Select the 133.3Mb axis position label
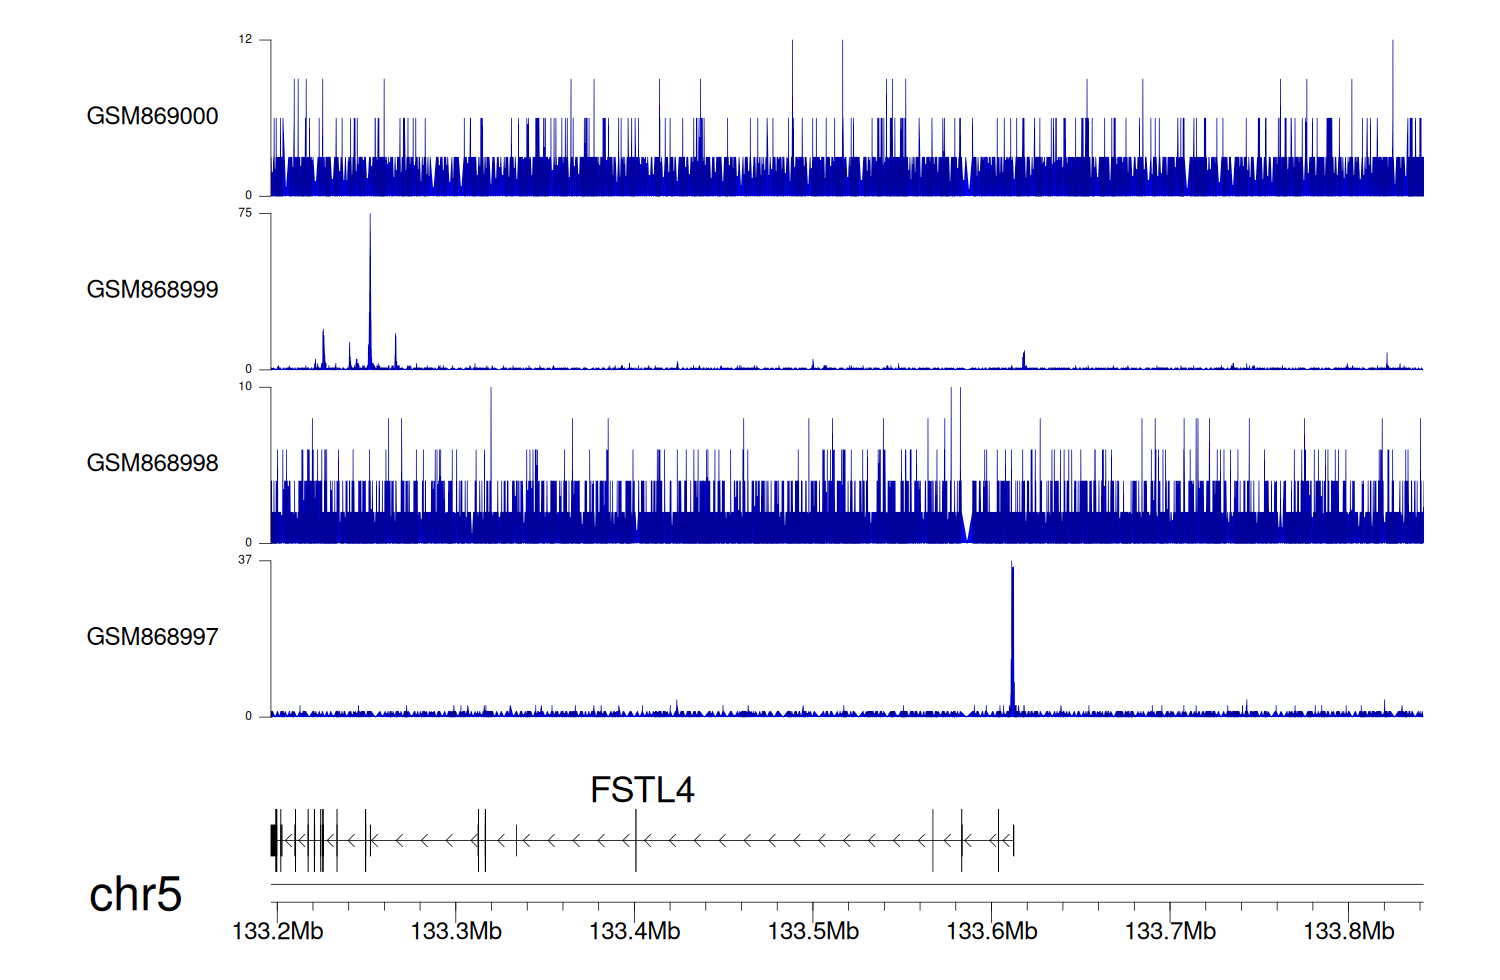The width and height of the screenshot is (1500, 980). pyautogui.click(x=456, y=931)
